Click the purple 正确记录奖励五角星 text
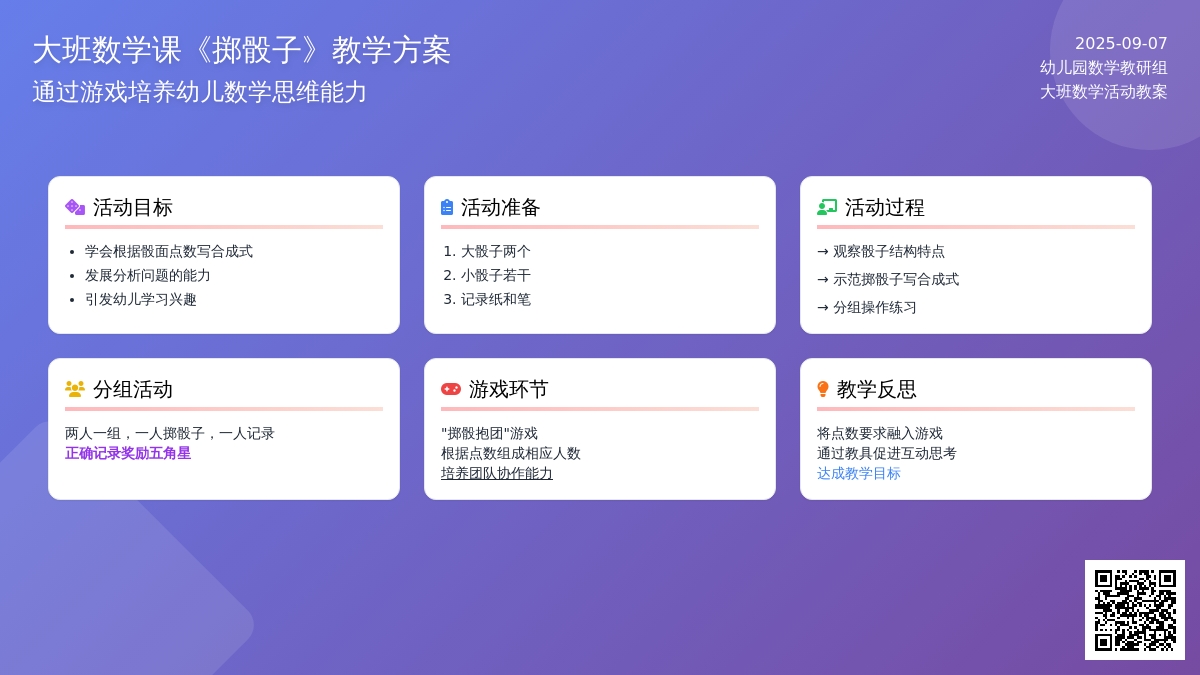The image size is (1200, 675). coord(128,453)
